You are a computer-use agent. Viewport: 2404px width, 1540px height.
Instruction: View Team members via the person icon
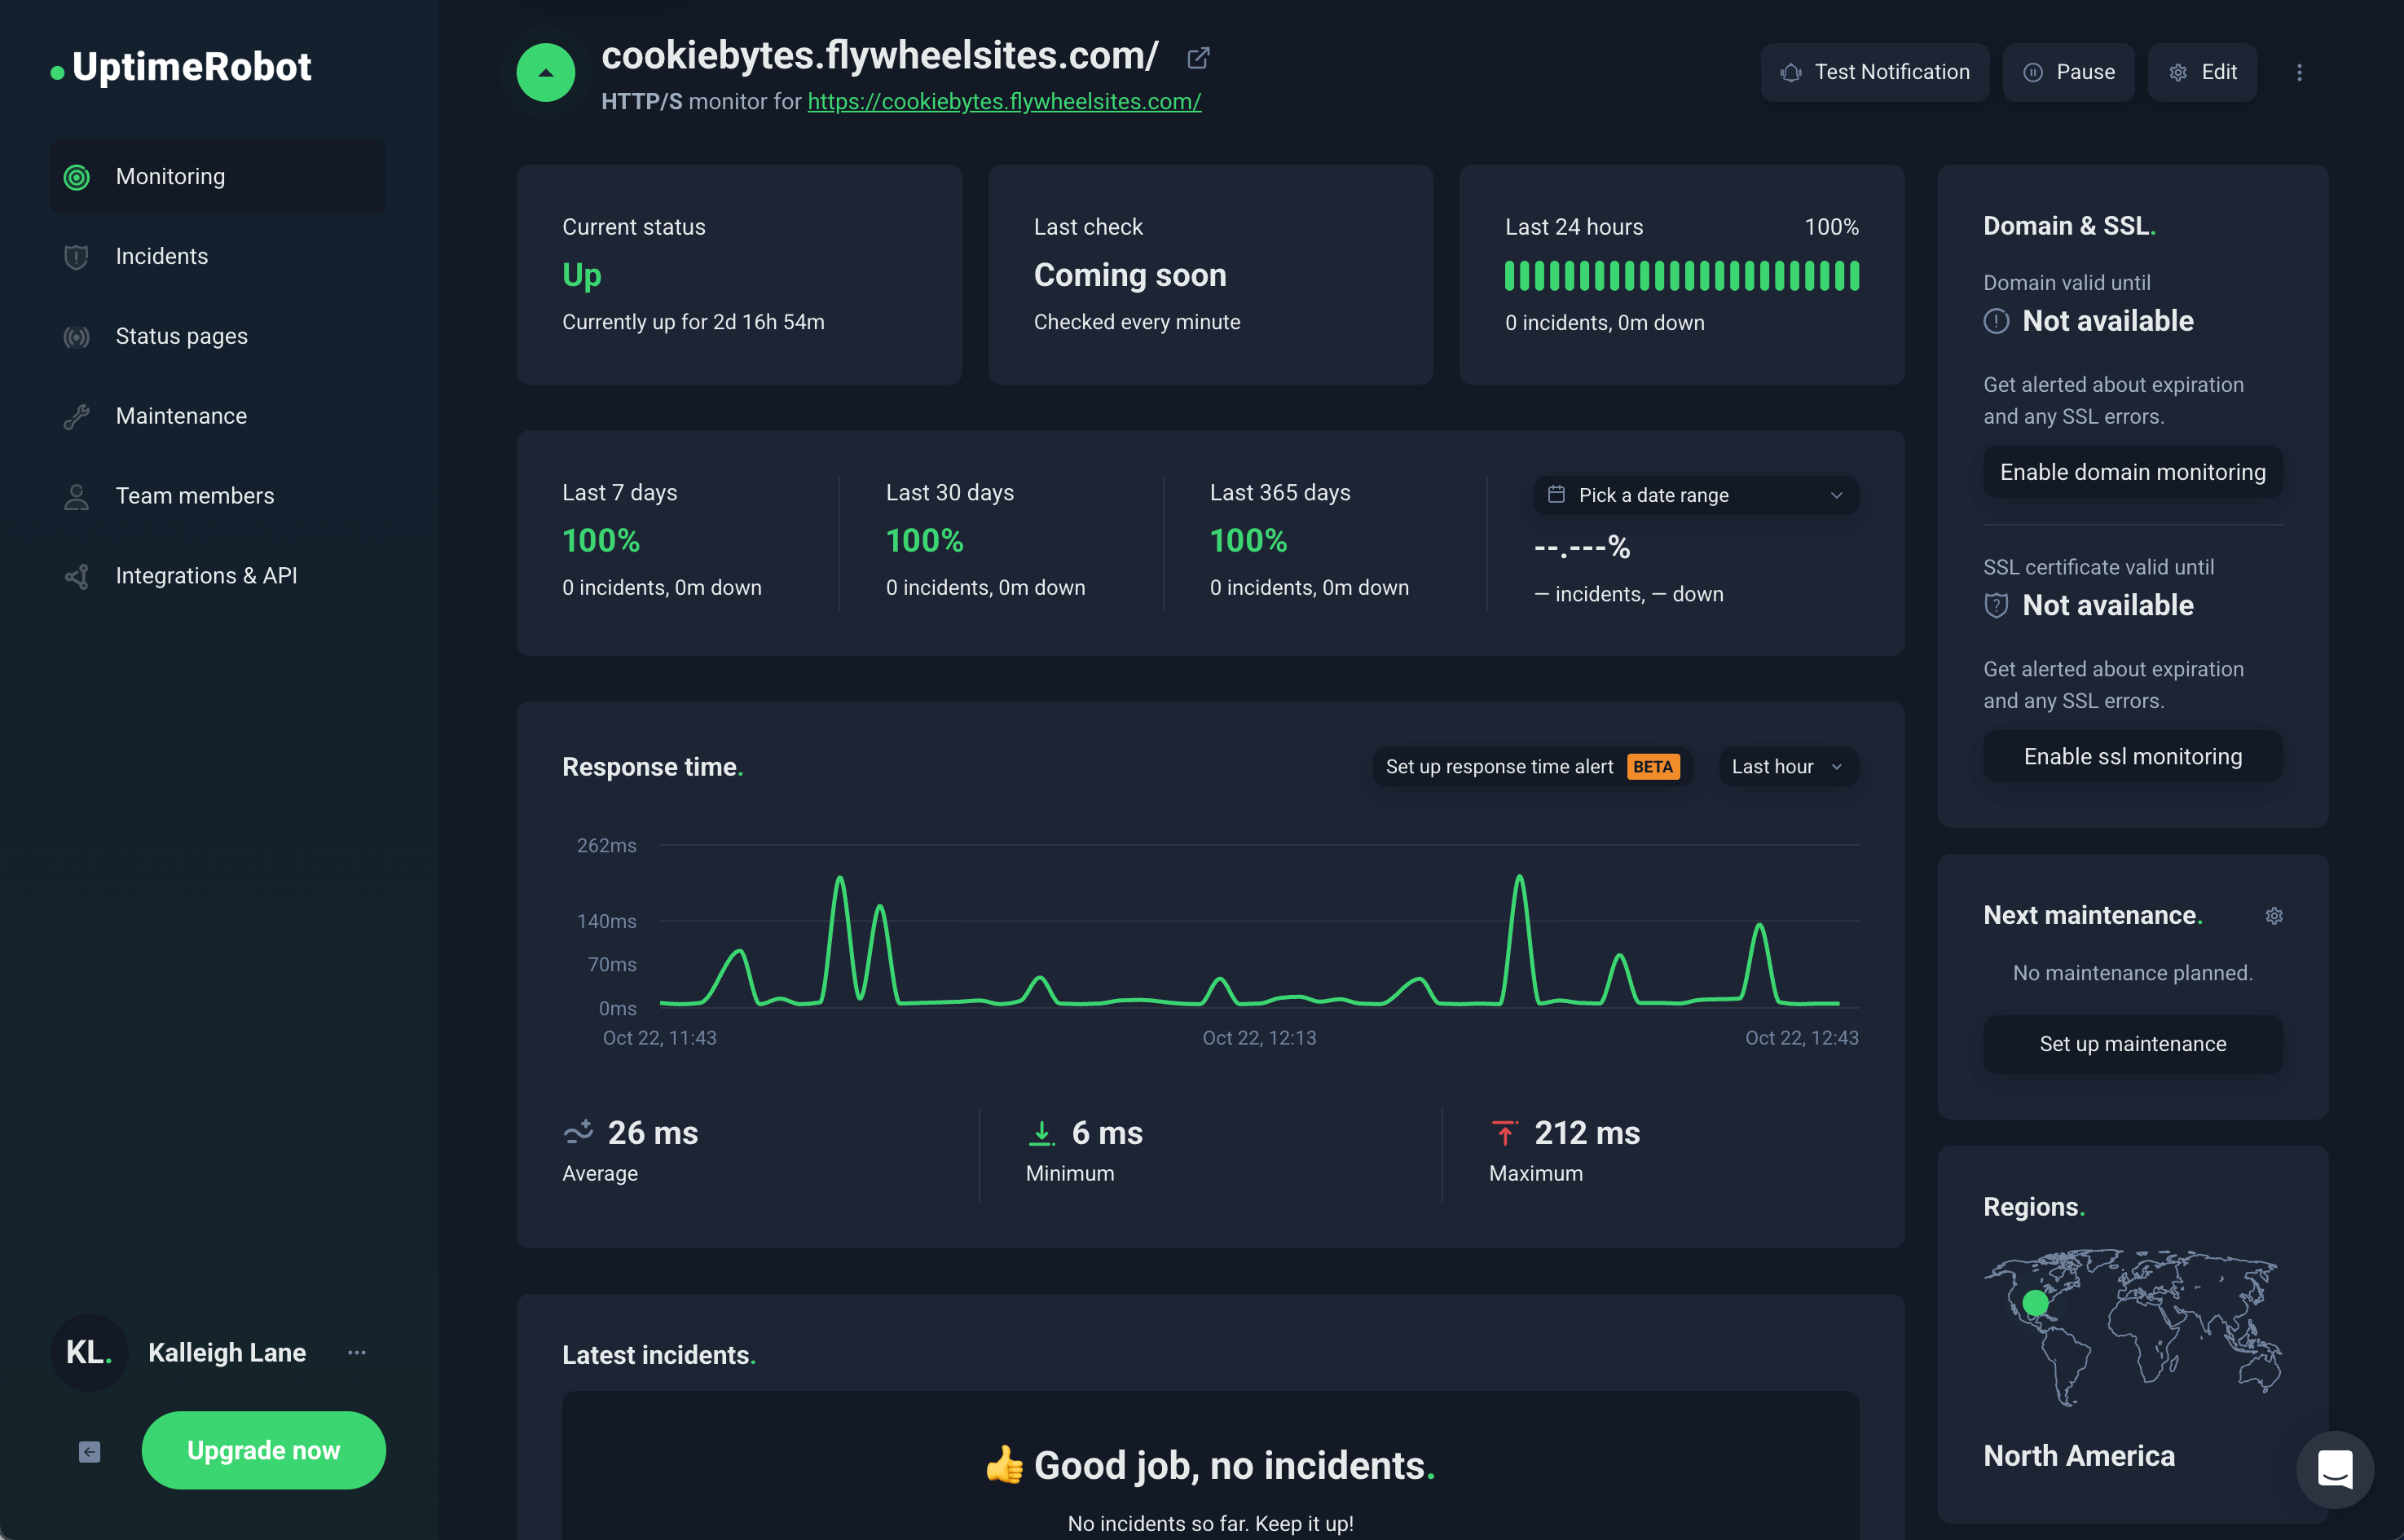tap(76, 495)
